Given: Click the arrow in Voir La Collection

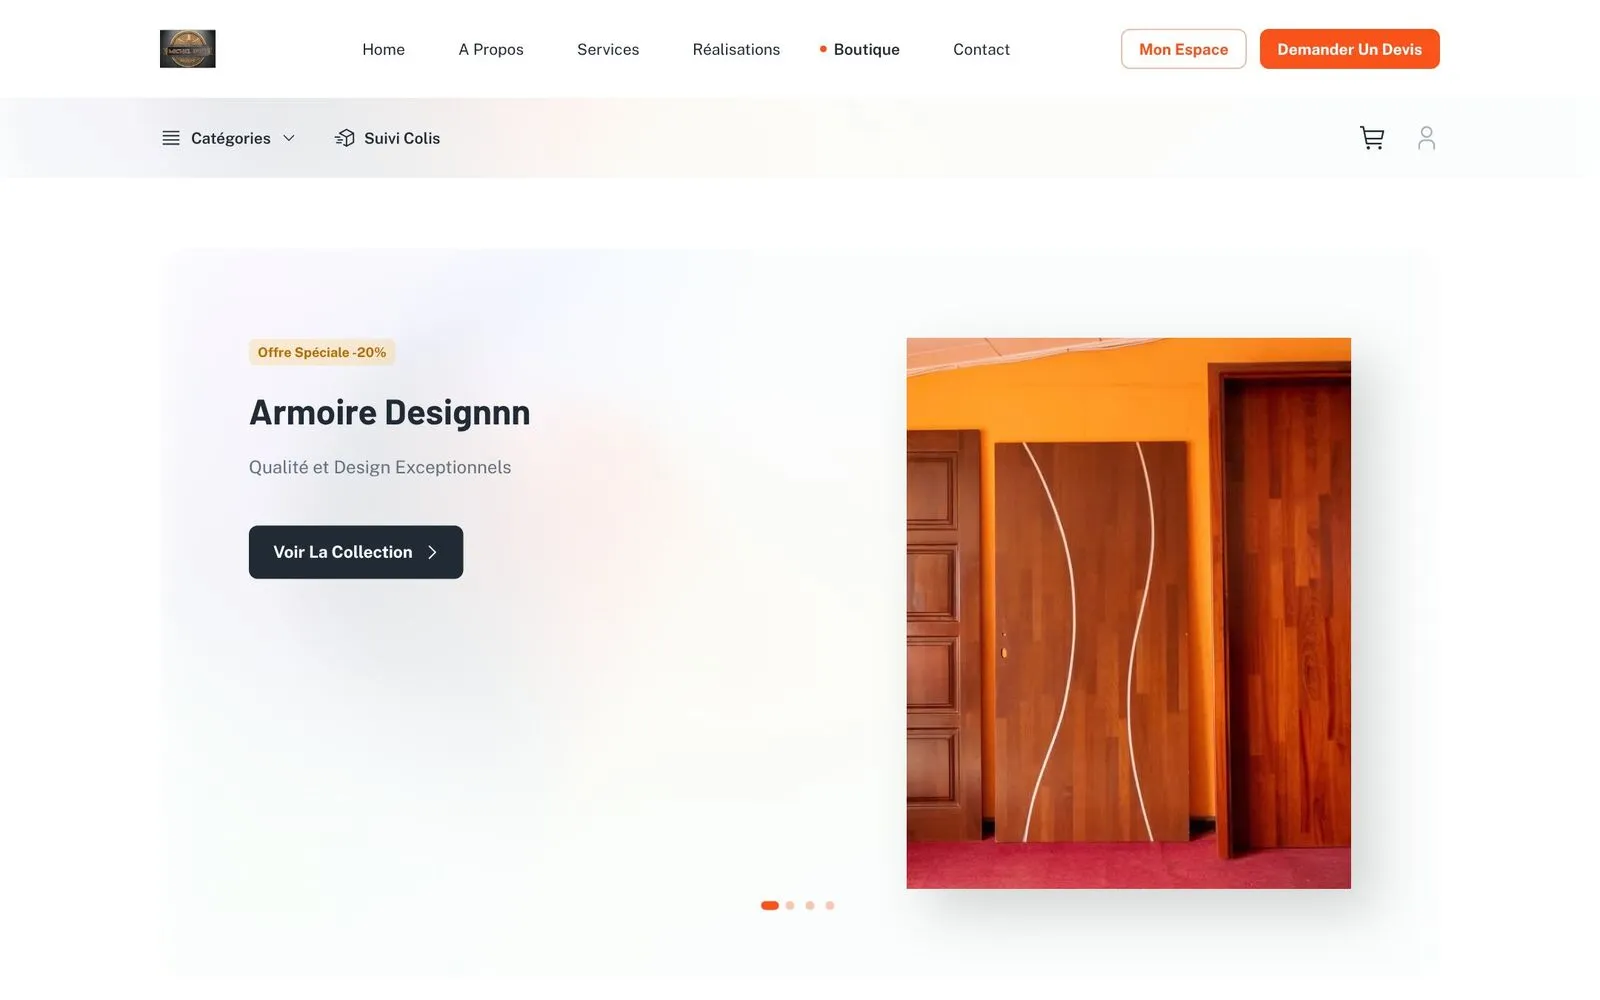Looking at the screenshot, I should click(432, 552).
